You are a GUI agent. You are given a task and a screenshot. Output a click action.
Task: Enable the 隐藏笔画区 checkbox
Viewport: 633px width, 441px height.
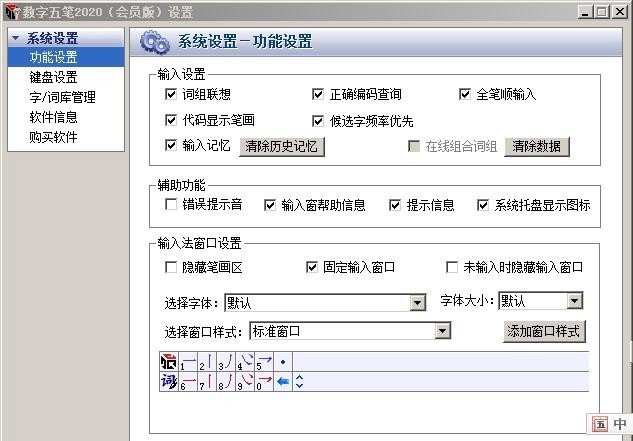(x=171, y=267)
